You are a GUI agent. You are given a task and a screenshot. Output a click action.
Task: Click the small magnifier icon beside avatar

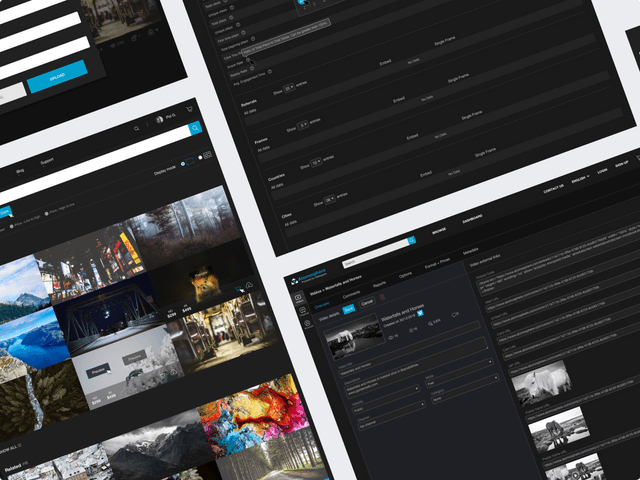137,128
